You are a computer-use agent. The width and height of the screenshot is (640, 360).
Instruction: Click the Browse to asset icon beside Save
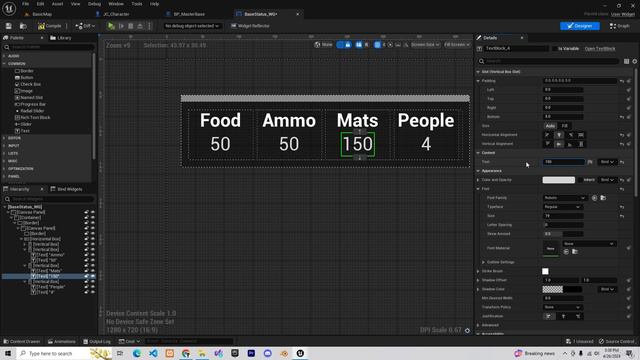(23, 26)
